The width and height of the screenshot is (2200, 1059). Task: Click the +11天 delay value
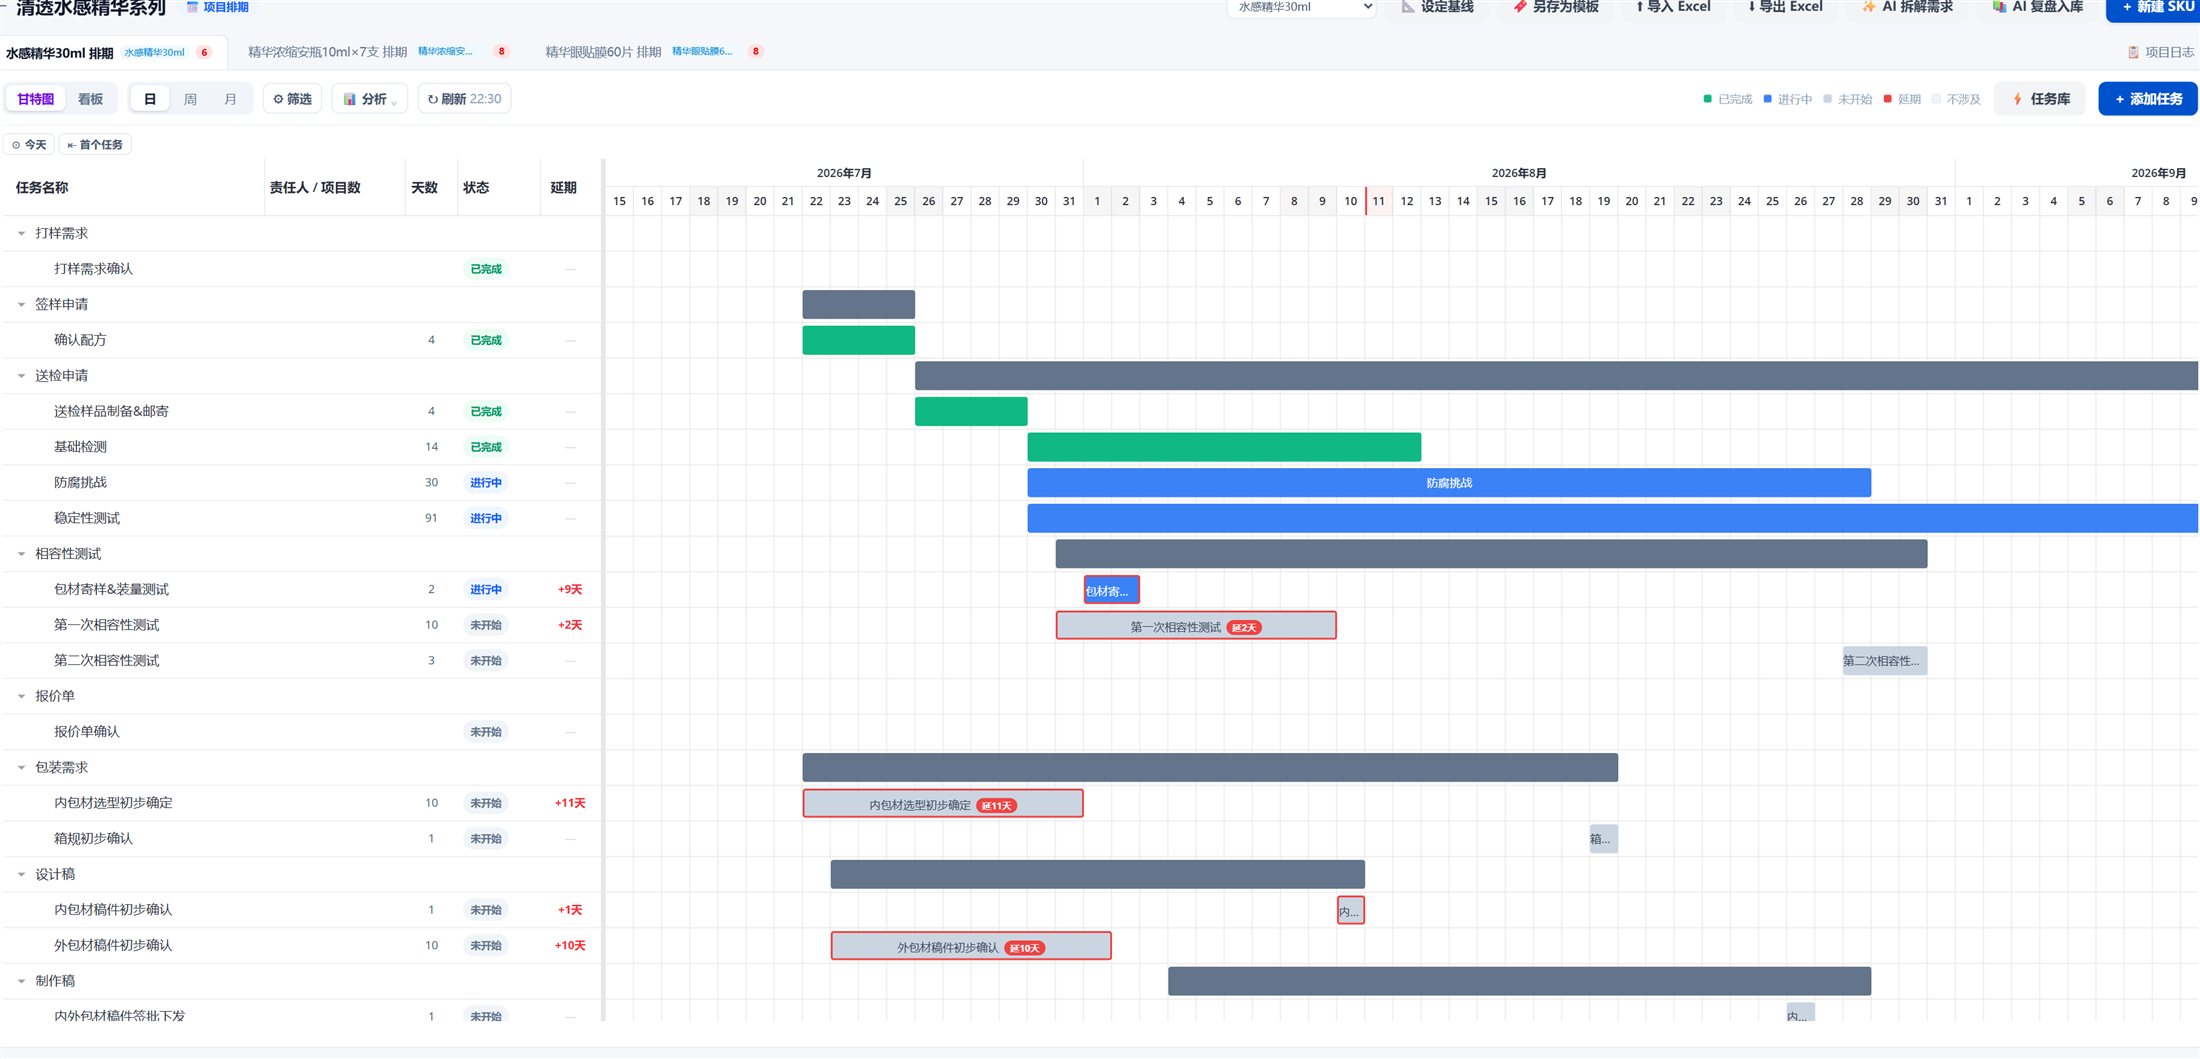tap(570, 803)
